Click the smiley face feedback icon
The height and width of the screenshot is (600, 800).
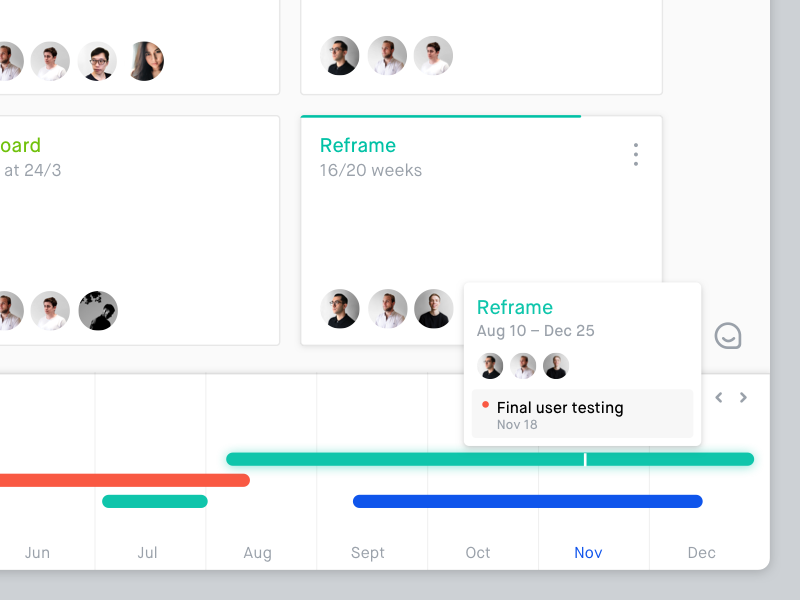point(728,336)
